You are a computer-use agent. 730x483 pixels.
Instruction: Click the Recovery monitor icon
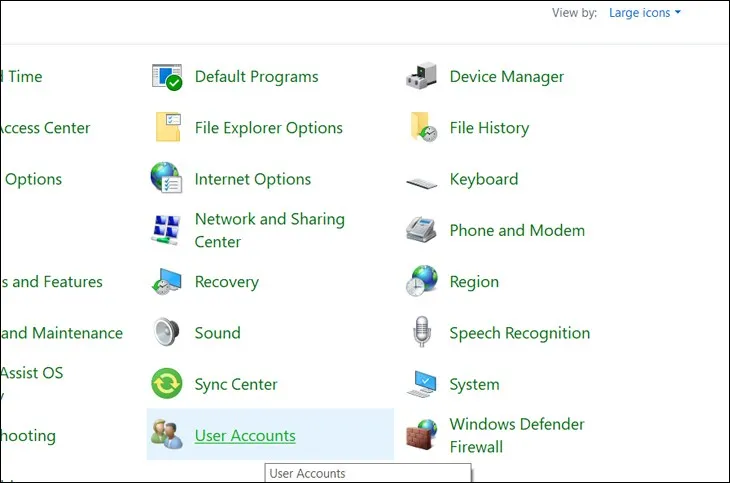(167, 281)
